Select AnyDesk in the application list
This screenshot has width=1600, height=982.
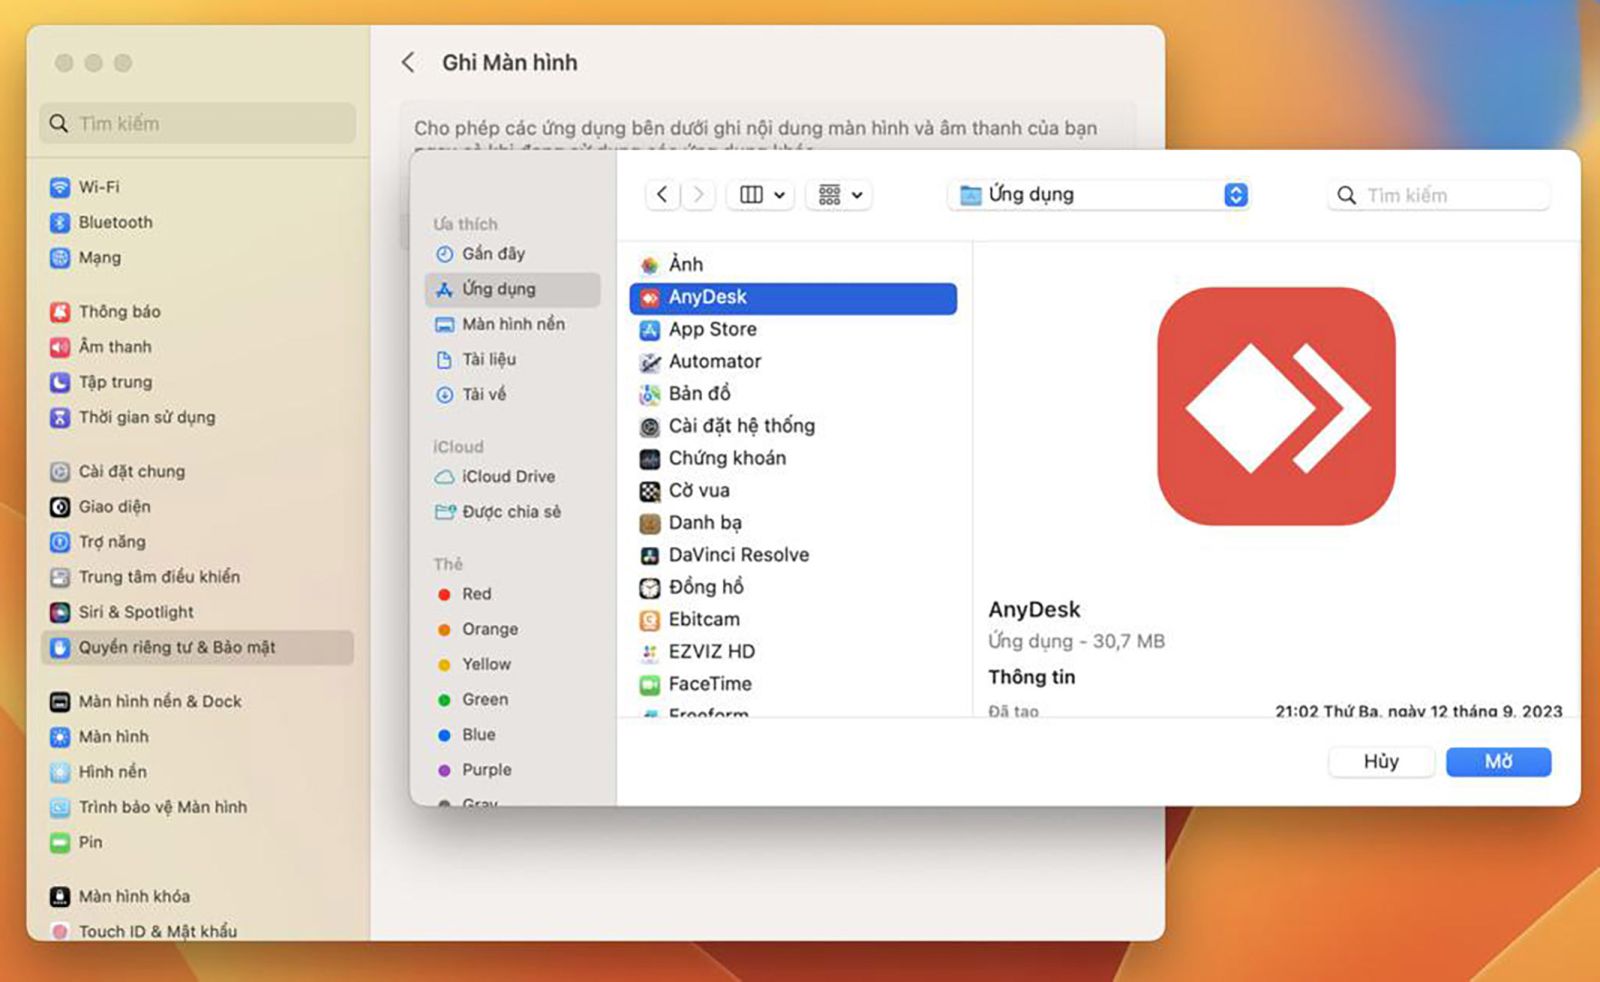click(793, 297)
